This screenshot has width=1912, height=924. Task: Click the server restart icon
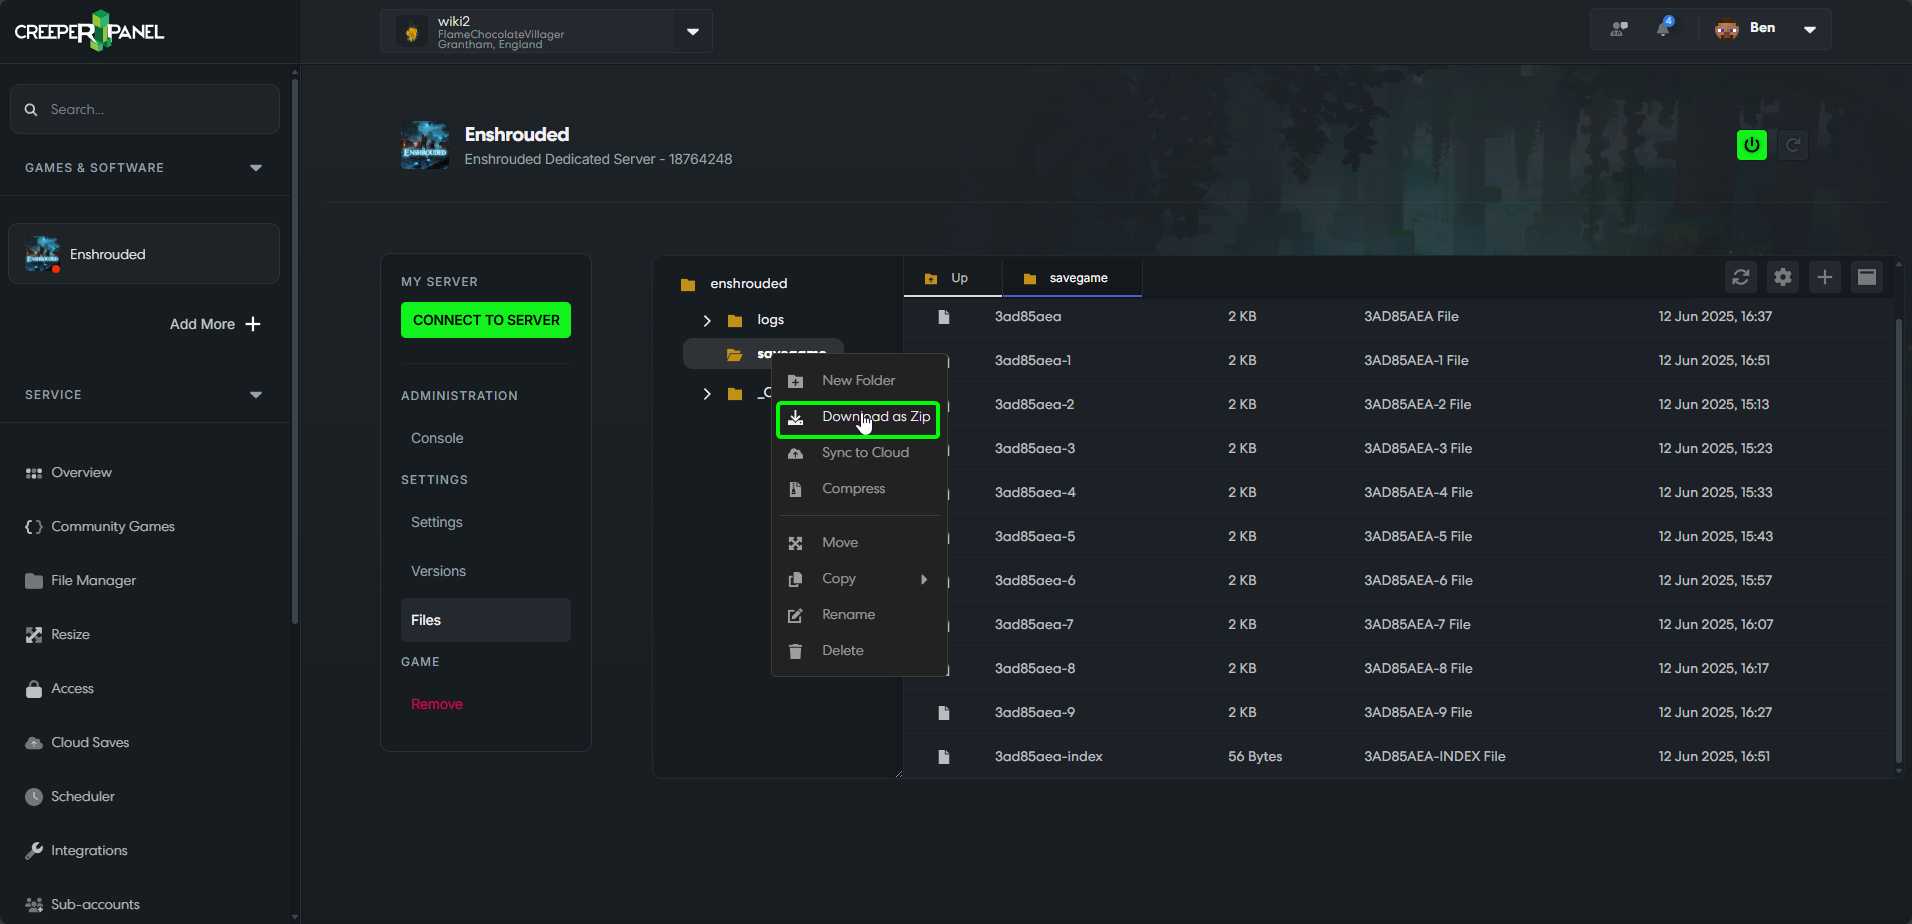tap(1793, 145)
